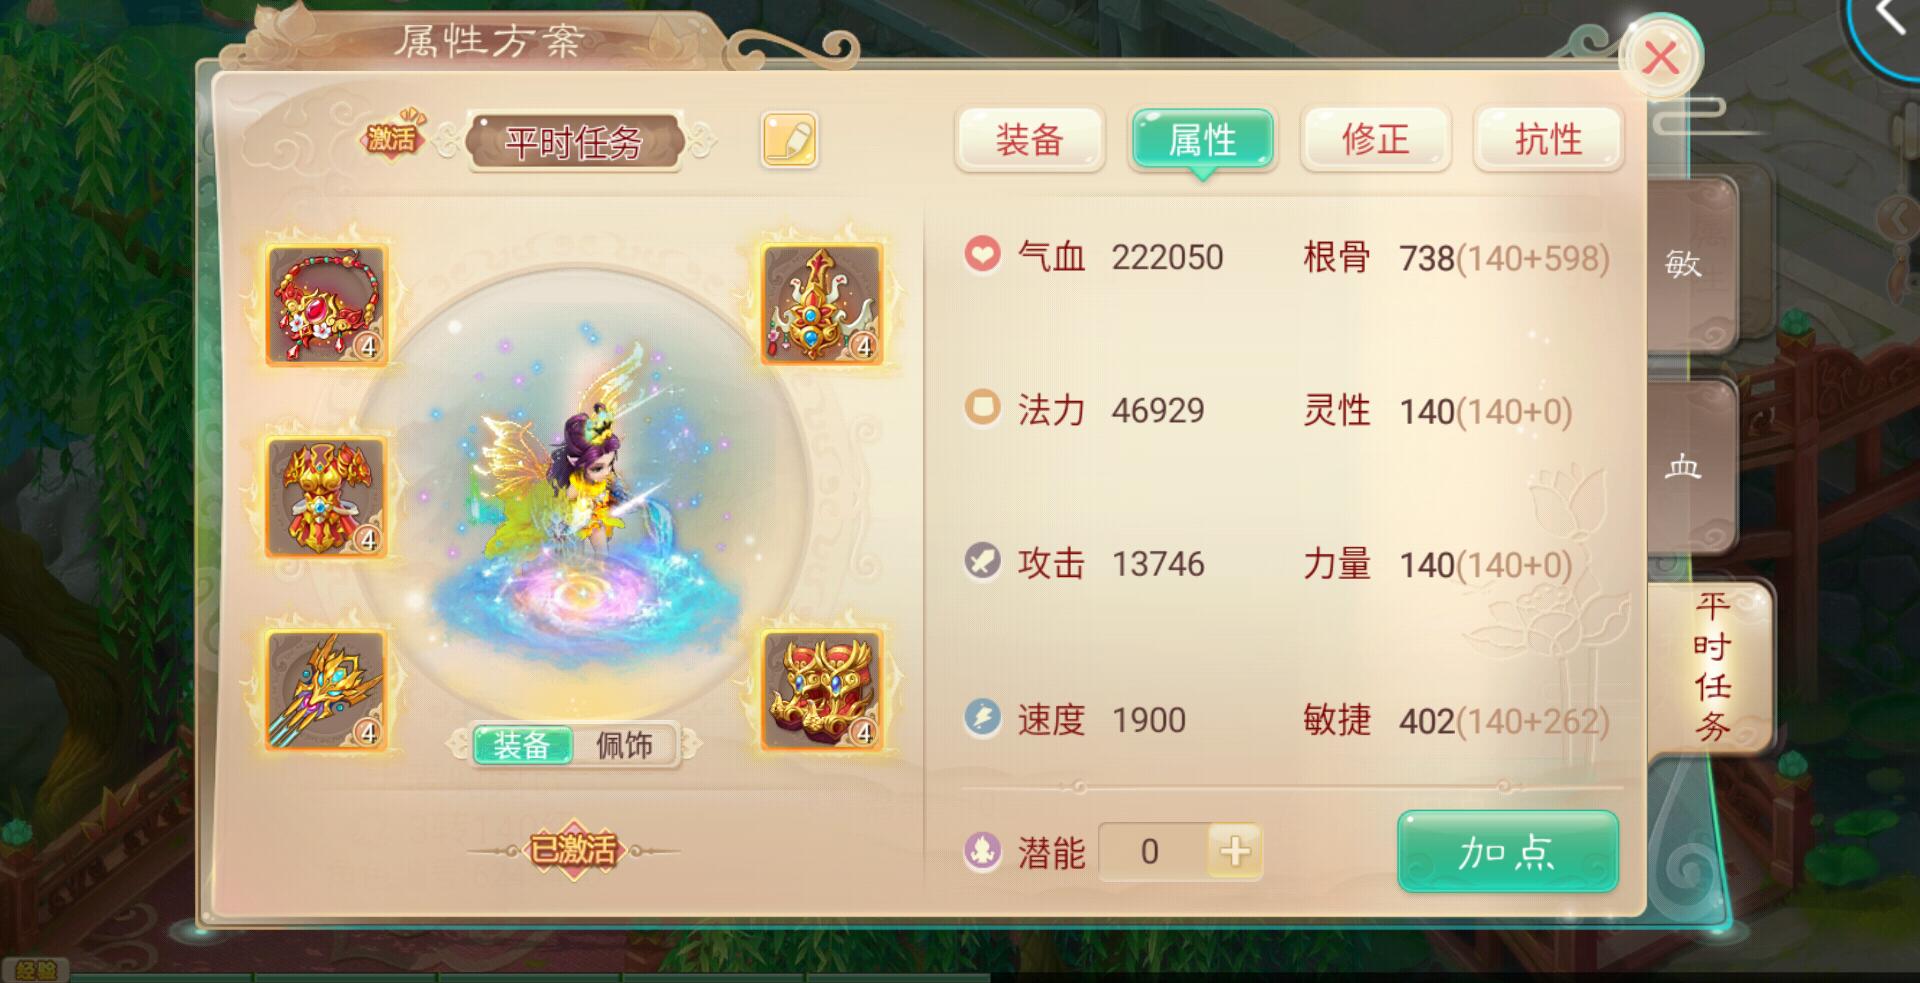This screenshot has height=983, width=1920.
Task: Open the red beaded necklace equipment slot
Action: pos(326,305)
